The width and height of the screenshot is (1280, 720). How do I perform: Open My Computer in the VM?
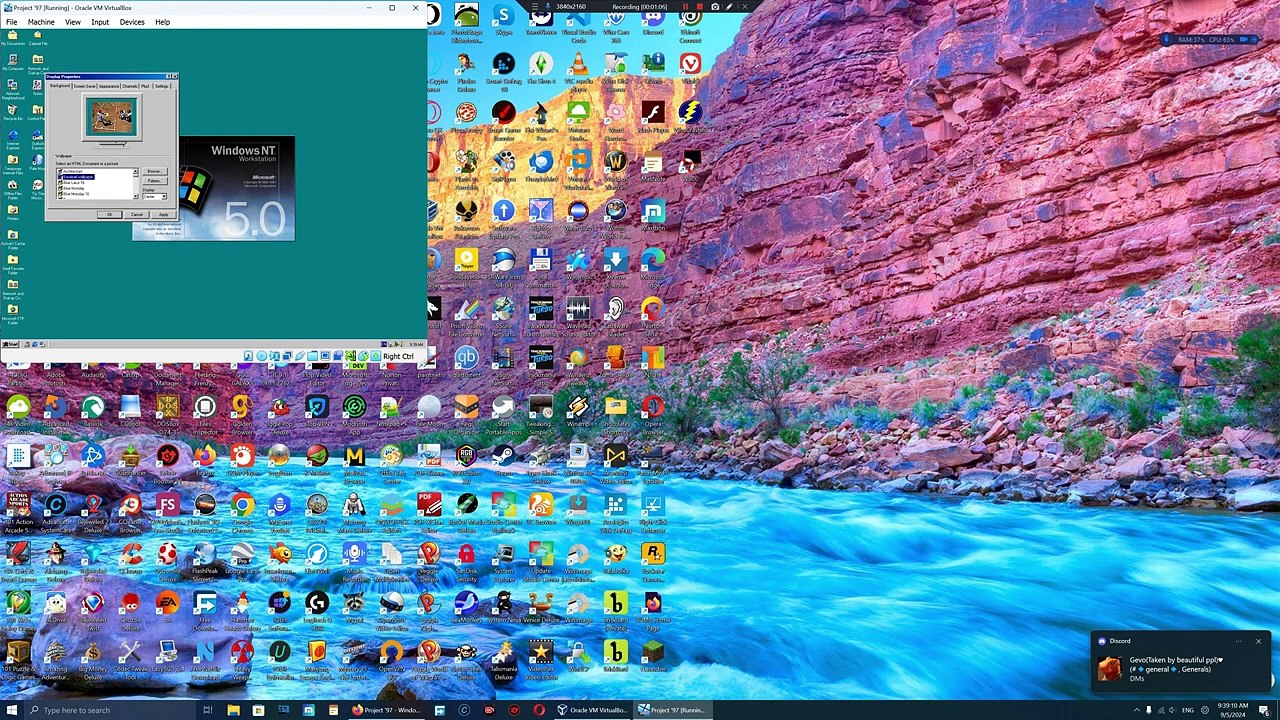click(12, 60)
